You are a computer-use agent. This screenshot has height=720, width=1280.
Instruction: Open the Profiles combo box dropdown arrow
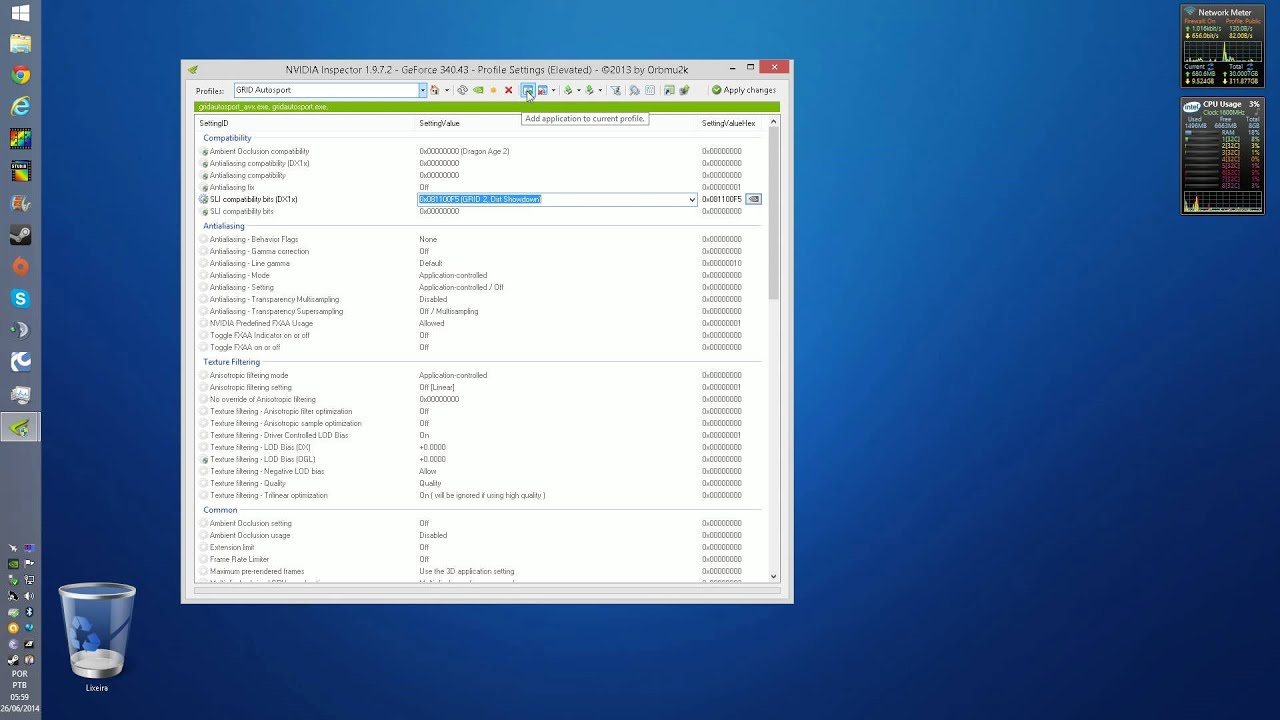coord(423,90)
